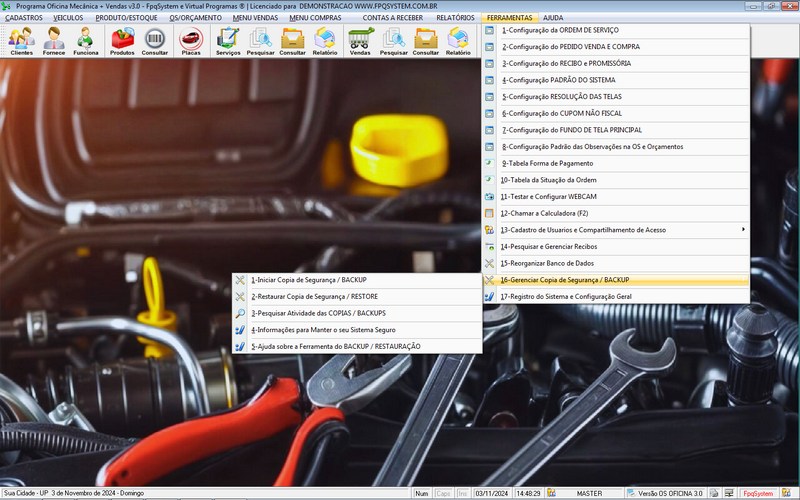Image resolution: width=800 pixels, height=500 pixels.
Task: Select Configuração da ORDEM DE SERVIÇO
Action: click(x=559, y=30)
